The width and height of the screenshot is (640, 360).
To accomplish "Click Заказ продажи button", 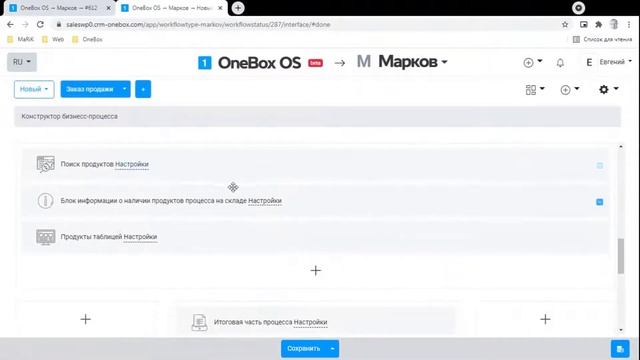I will tap(90, 89).
